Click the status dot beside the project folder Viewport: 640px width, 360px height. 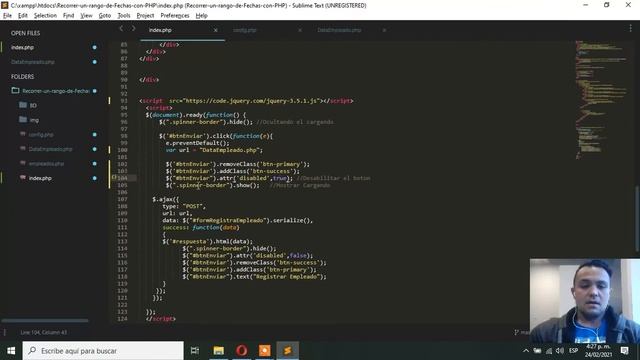(95, 91)
